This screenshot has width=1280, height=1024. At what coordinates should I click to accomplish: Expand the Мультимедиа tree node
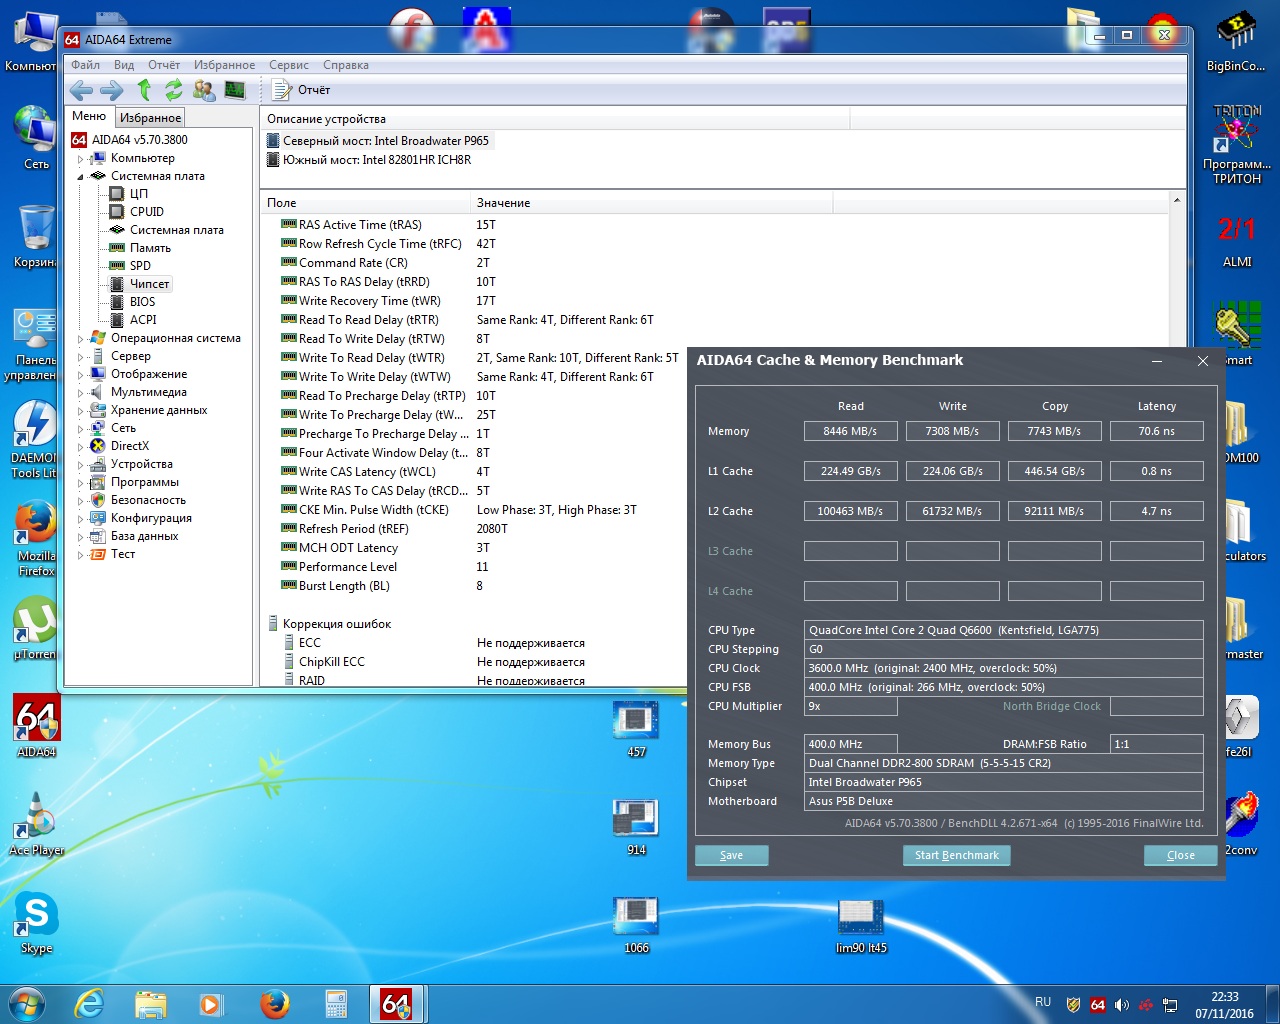81,392
